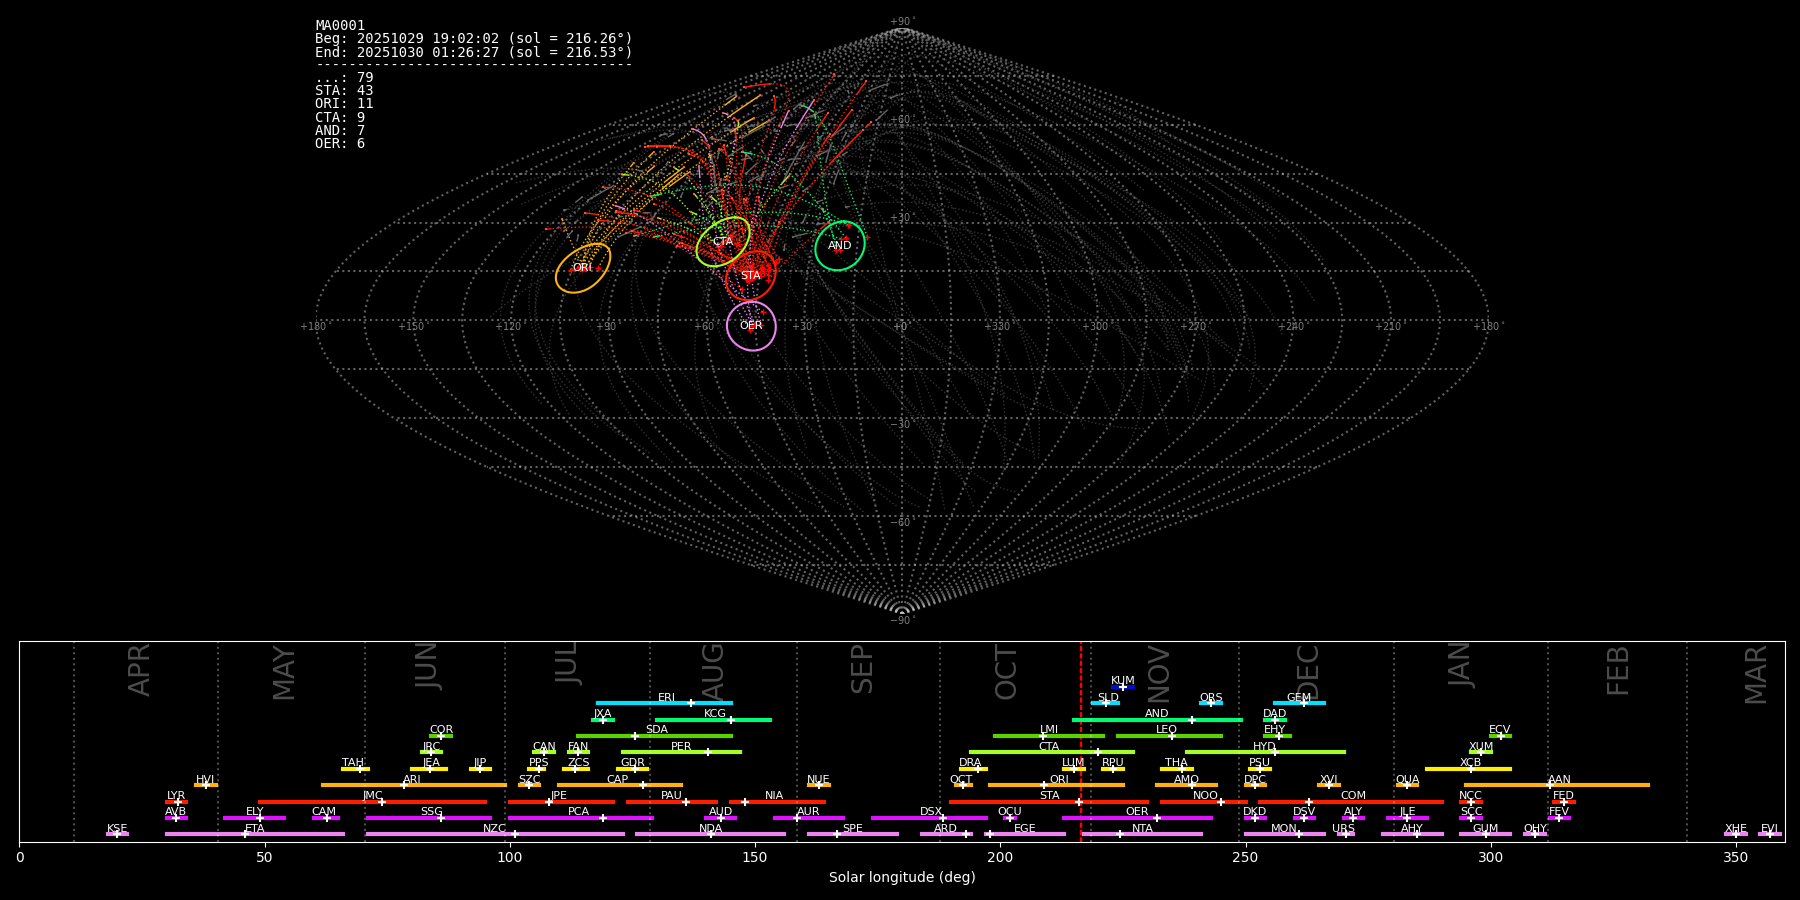The image size is (1800, 900).
Task: Click the 'STA: 43' legend entry
Action: pos(344,91)
